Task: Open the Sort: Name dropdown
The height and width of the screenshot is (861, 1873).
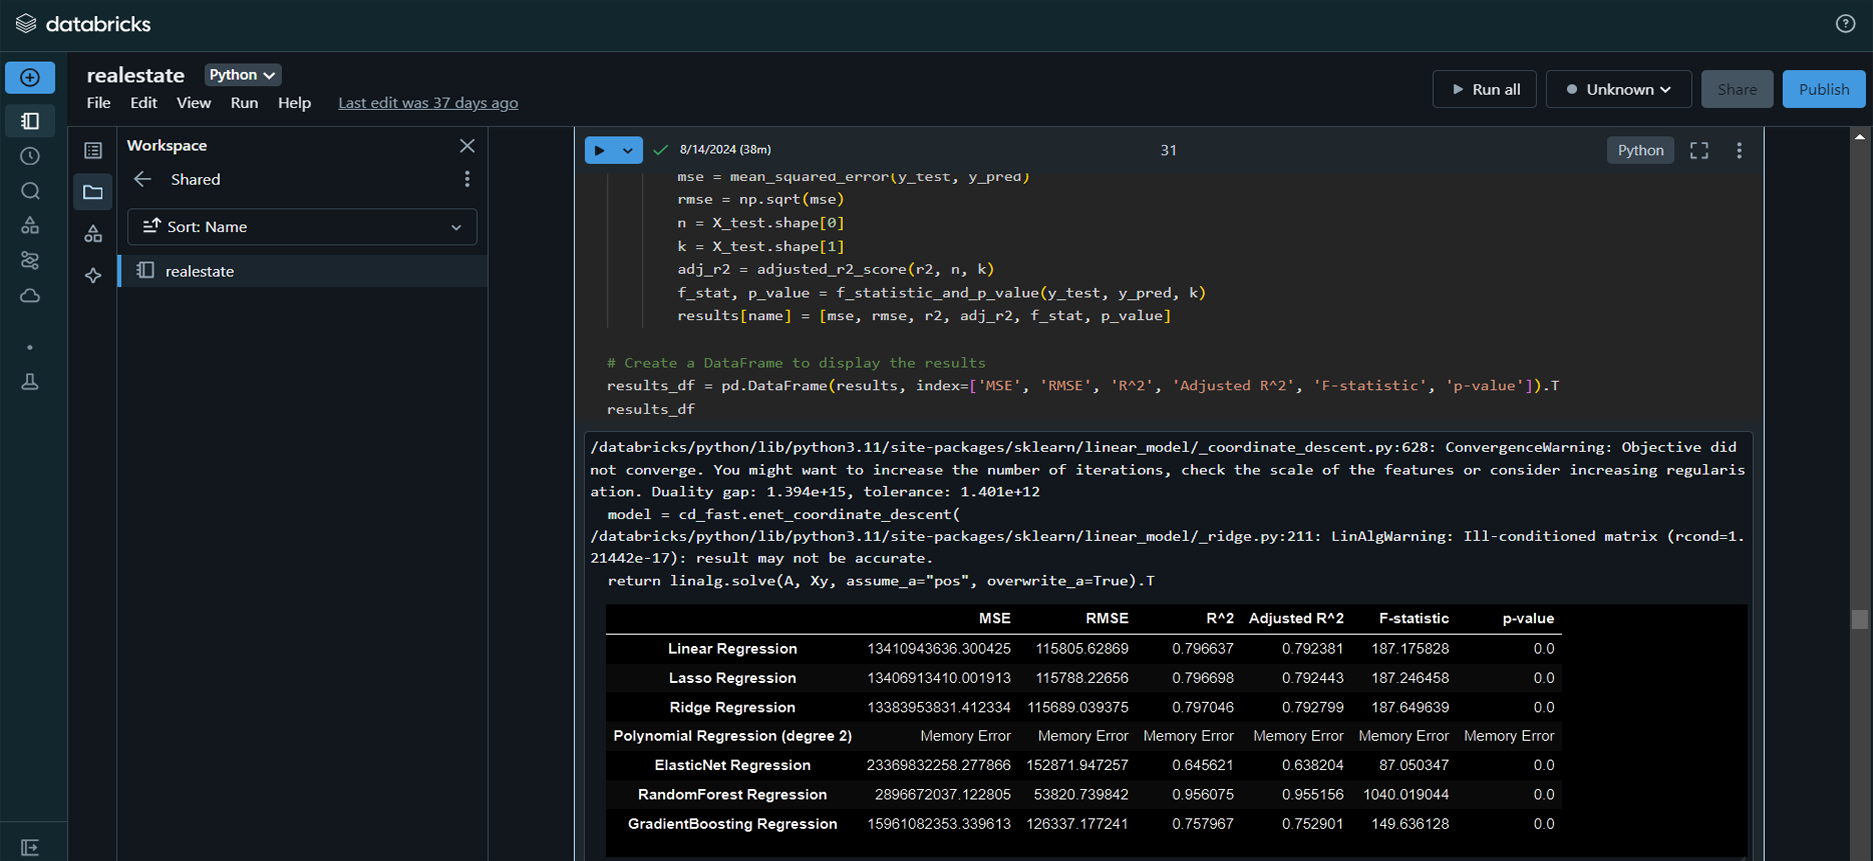Action: click(302, 227)
